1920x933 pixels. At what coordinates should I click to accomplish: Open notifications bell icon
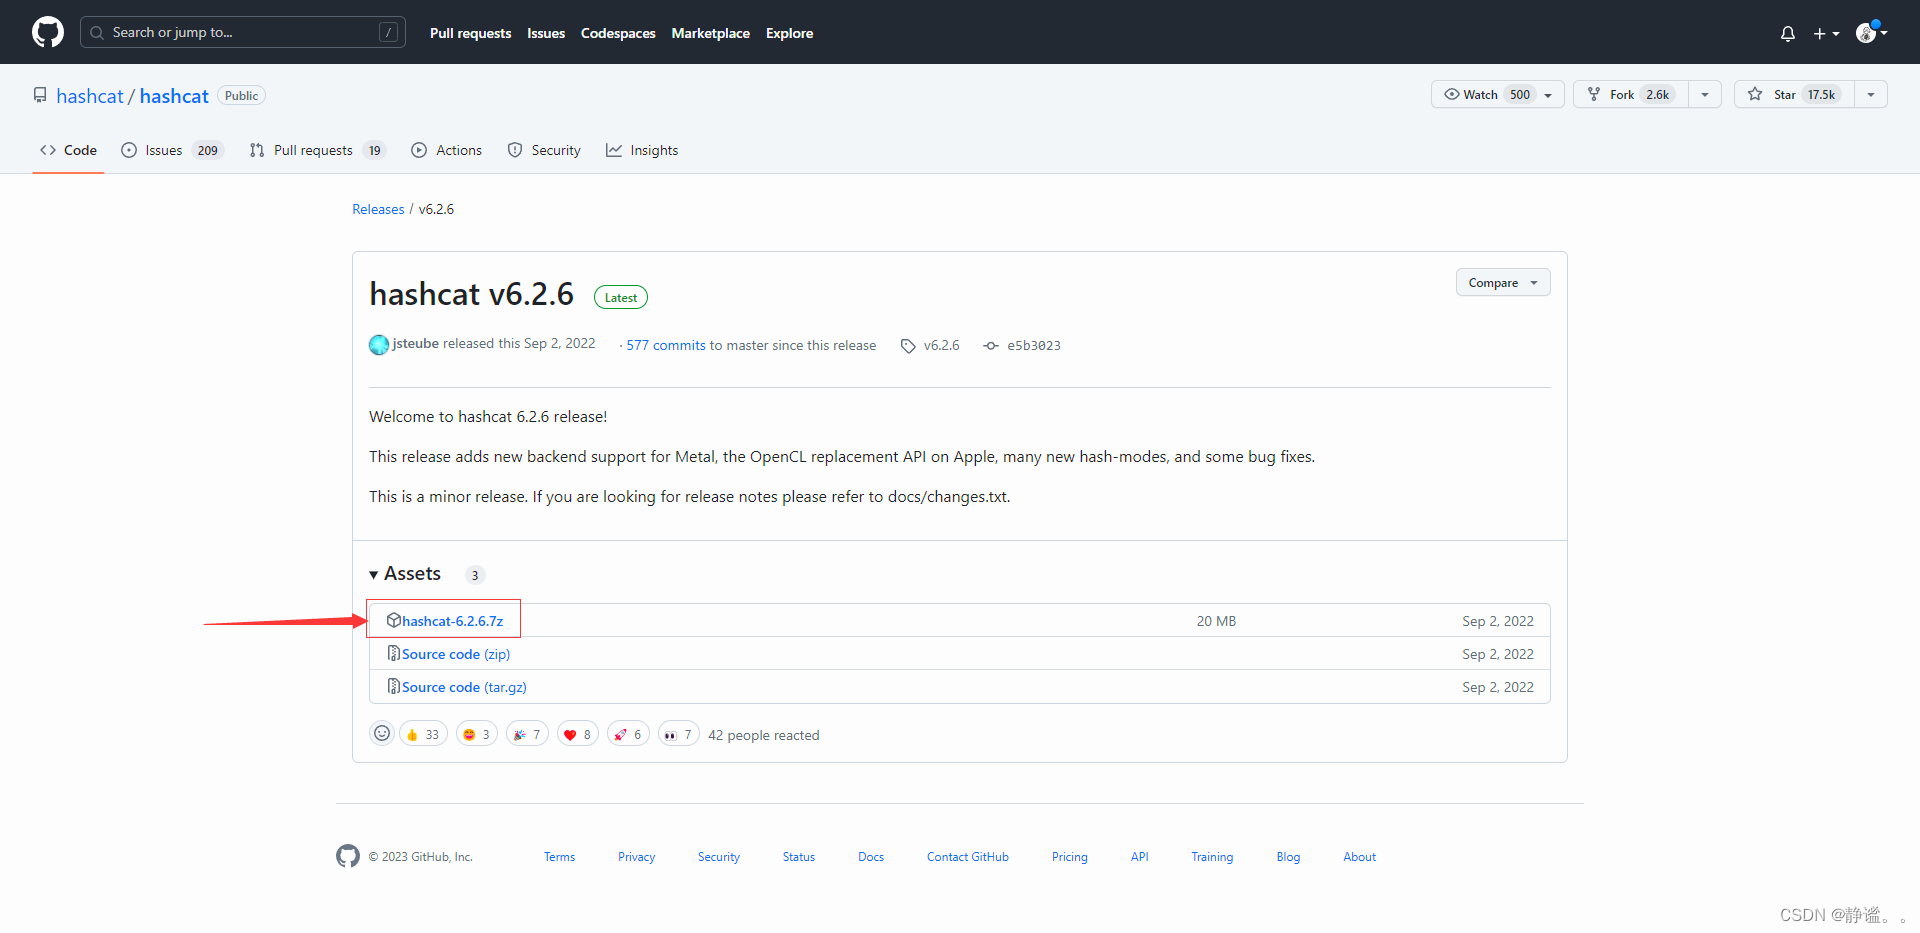1788,33
